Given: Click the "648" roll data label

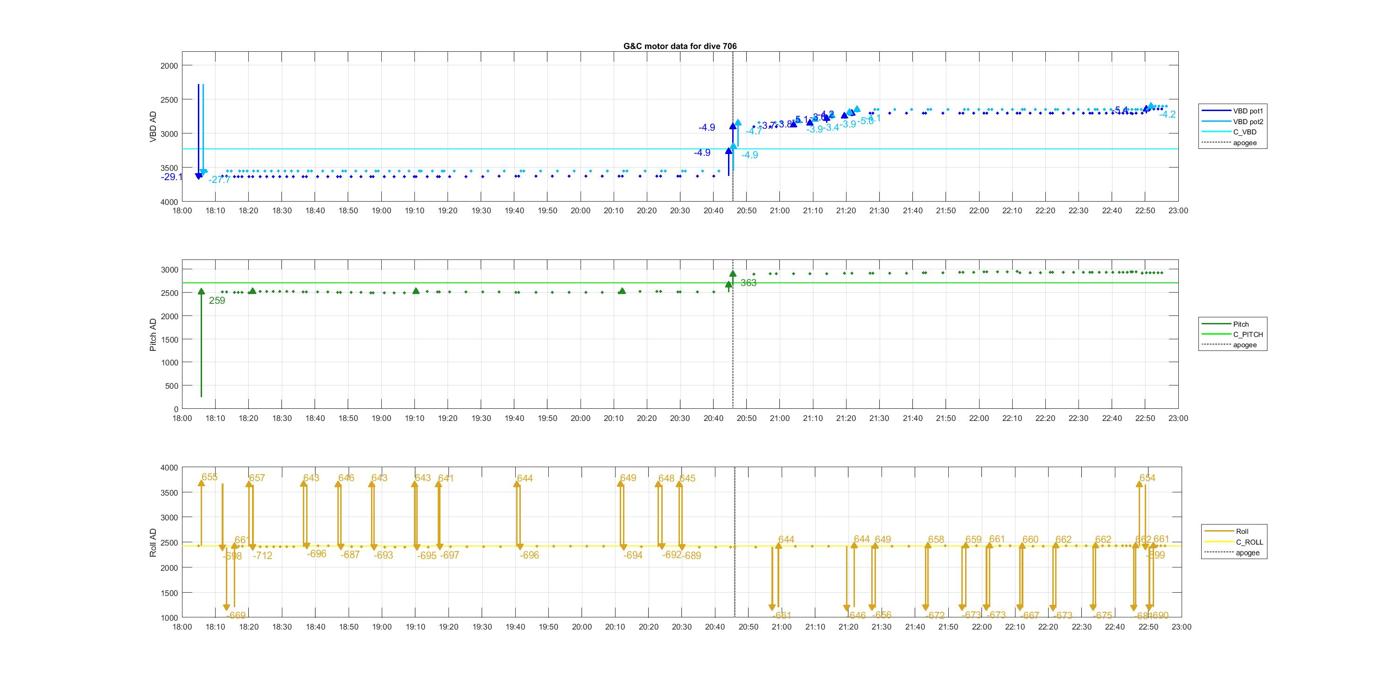Looking at the screenshot, I should click(x=666, y=478).
